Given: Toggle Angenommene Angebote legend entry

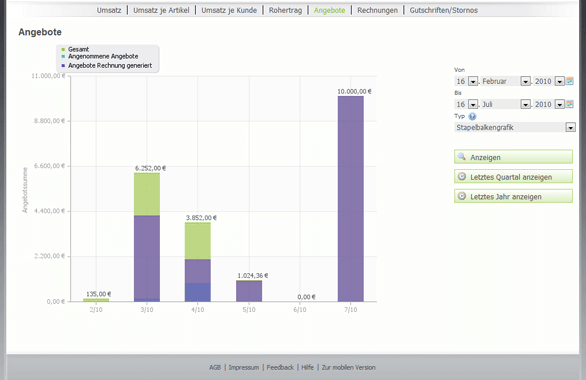Looking at the screenshot, I should (100, 56).
